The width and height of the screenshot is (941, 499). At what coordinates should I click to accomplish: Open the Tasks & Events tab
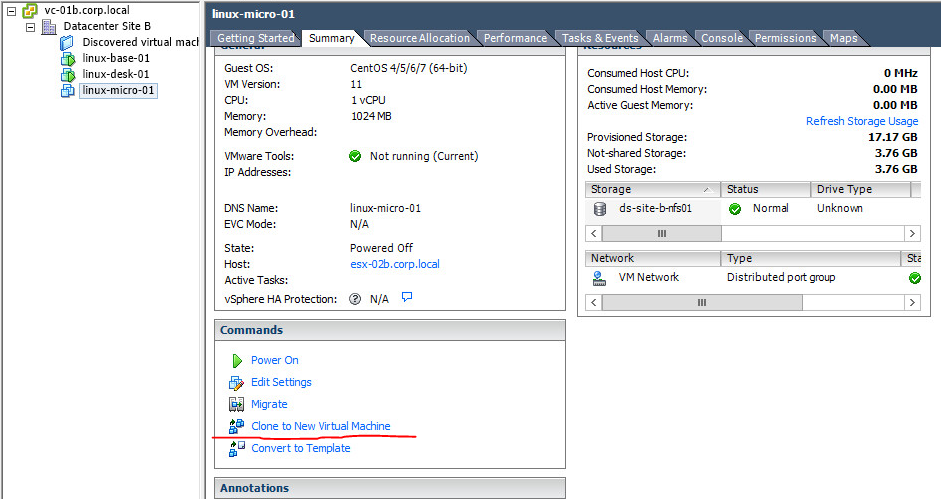tap(600, 38)
